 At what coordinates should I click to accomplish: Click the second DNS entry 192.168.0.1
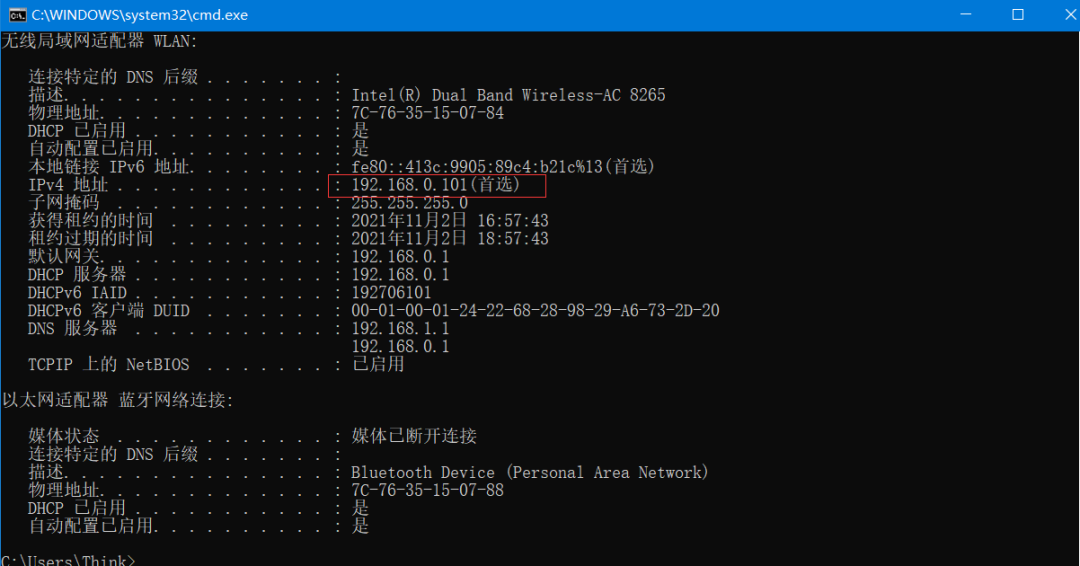coord(400,346)
